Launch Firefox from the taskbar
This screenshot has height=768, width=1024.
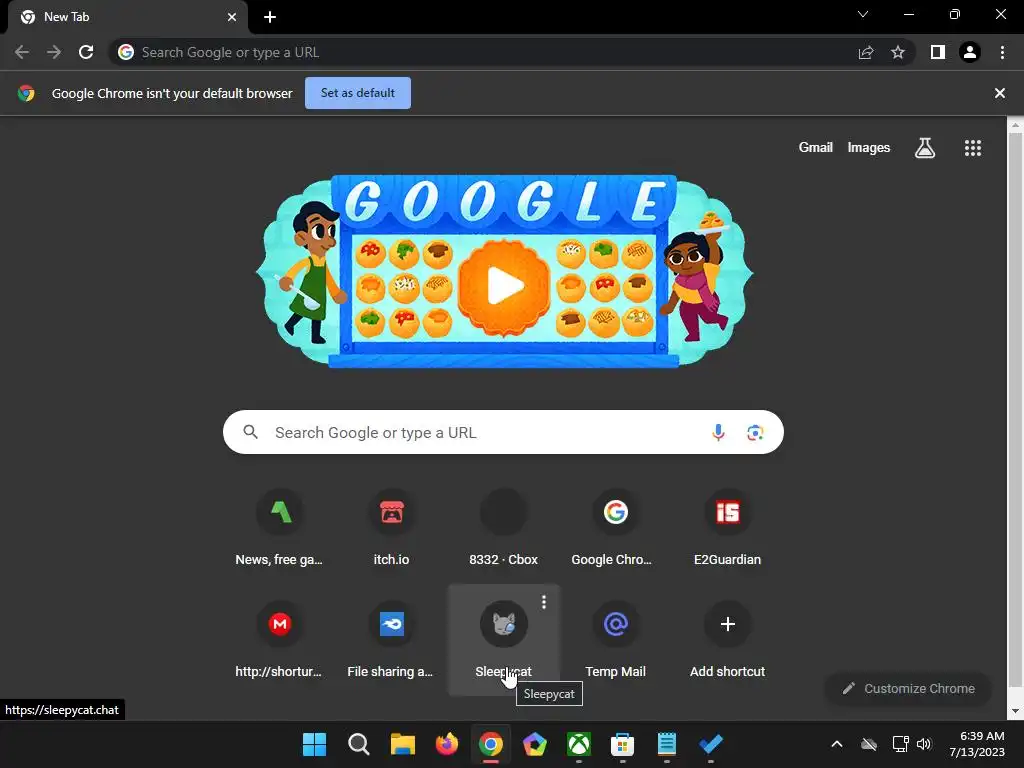[447, 744]
